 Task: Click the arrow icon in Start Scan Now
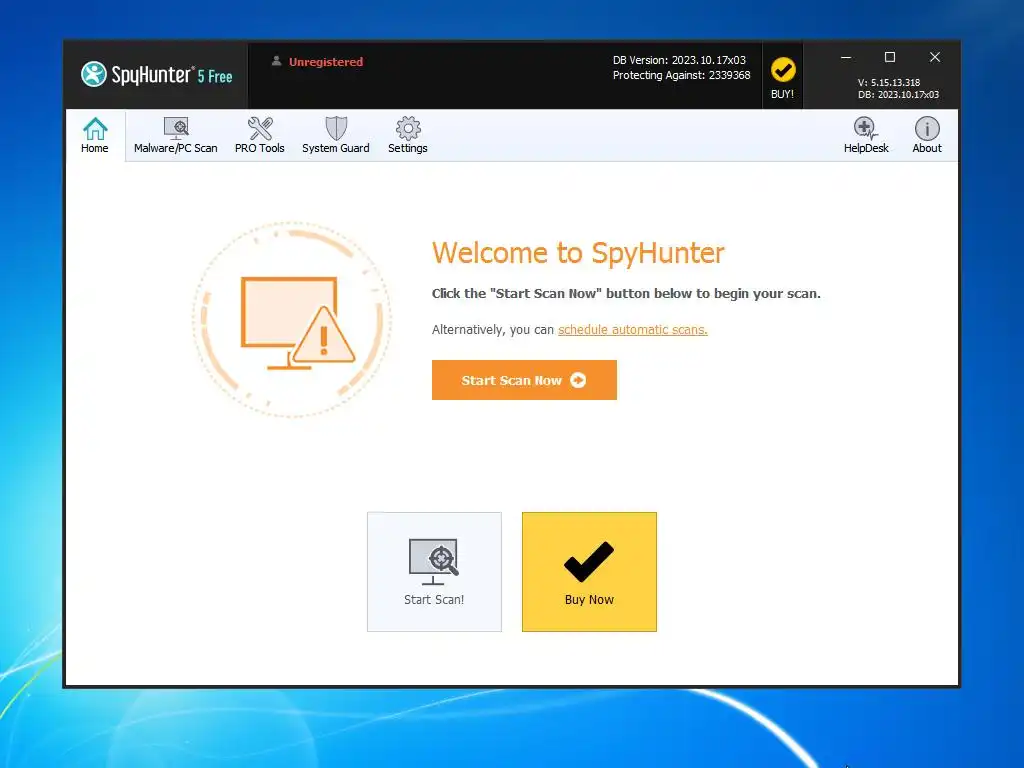click(x=578, y=380)
